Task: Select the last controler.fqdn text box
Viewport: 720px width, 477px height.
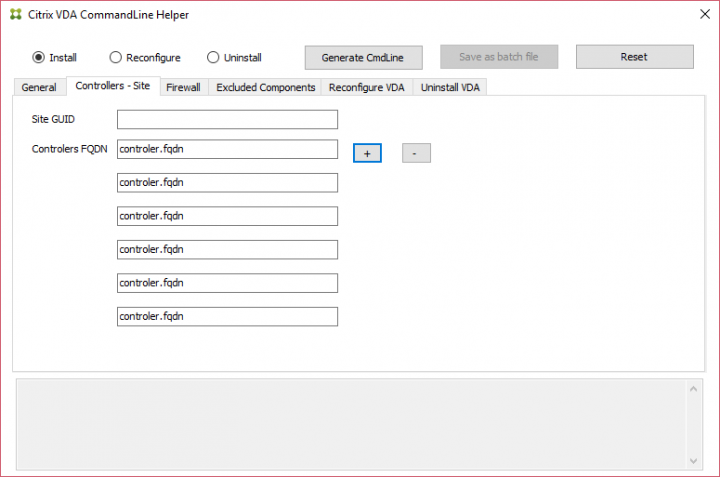Action: [x=227, y=316]
